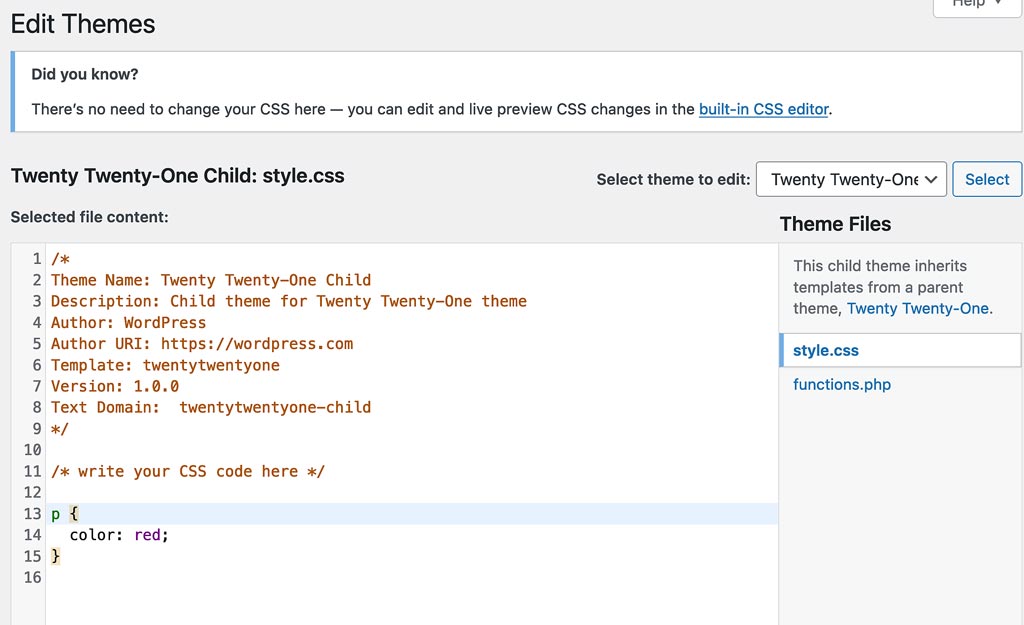Click the 'Twenty Twenty-One Child: style.css' heading
This screenshot has width=1024, height=625.
click(x=178, y=176)
